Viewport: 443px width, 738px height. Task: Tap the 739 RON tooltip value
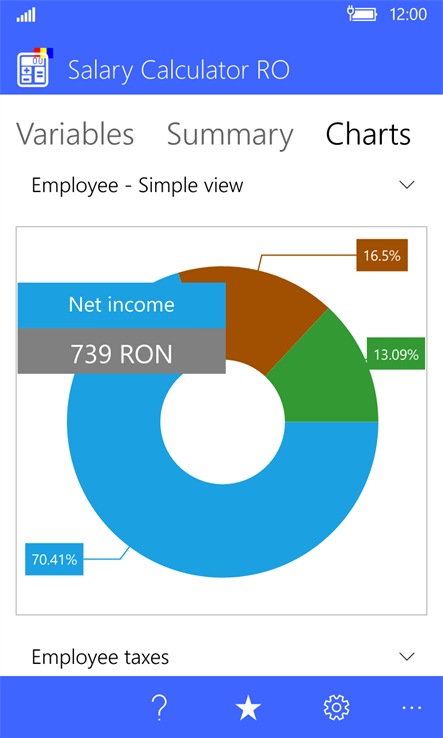click(121, 351)
